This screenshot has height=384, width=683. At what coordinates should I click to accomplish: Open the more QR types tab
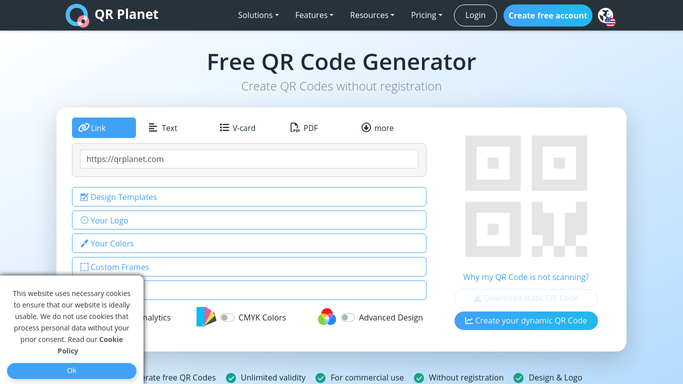tap(377, 128)
